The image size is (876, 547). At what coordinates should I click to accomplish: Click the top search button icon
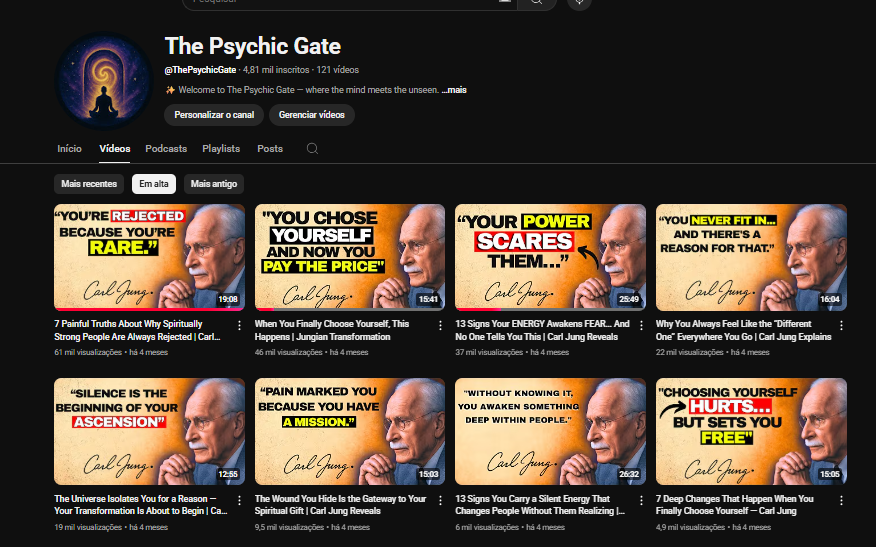point(537,3)
